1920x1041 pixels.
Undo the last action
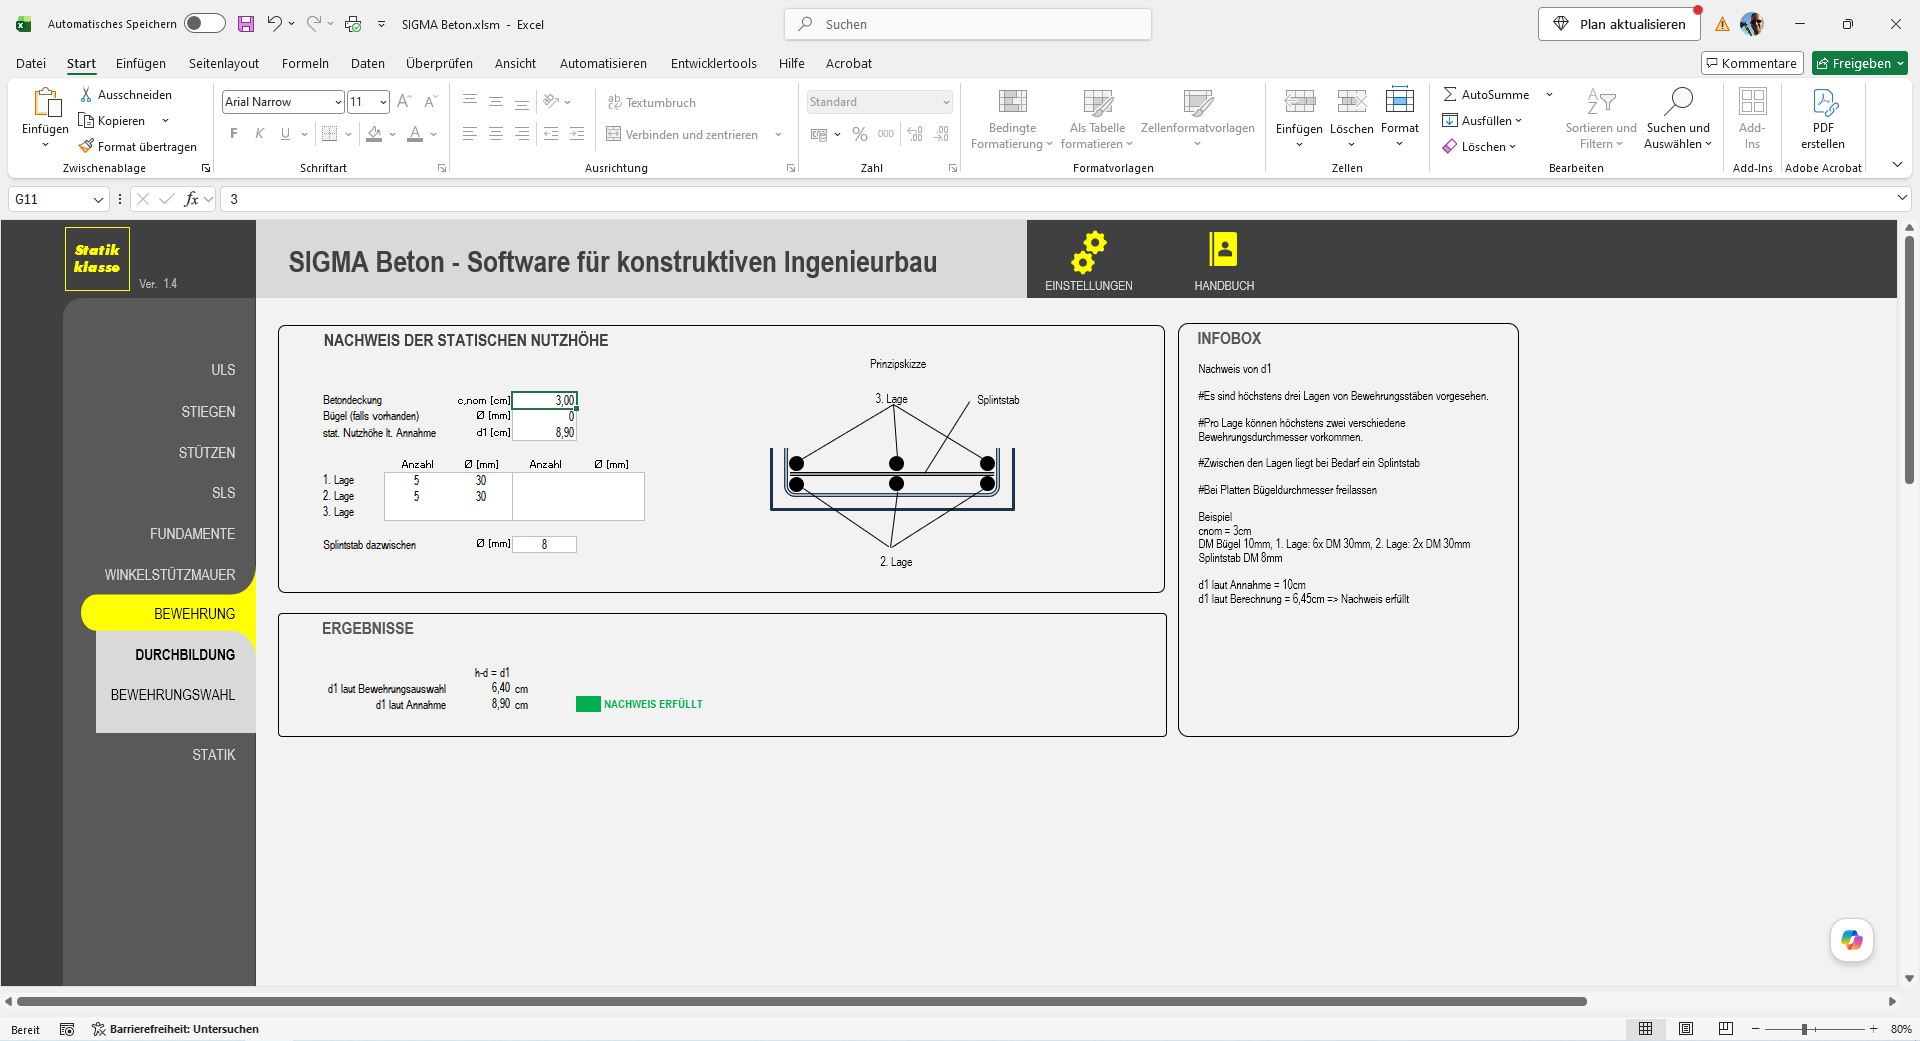274,24
